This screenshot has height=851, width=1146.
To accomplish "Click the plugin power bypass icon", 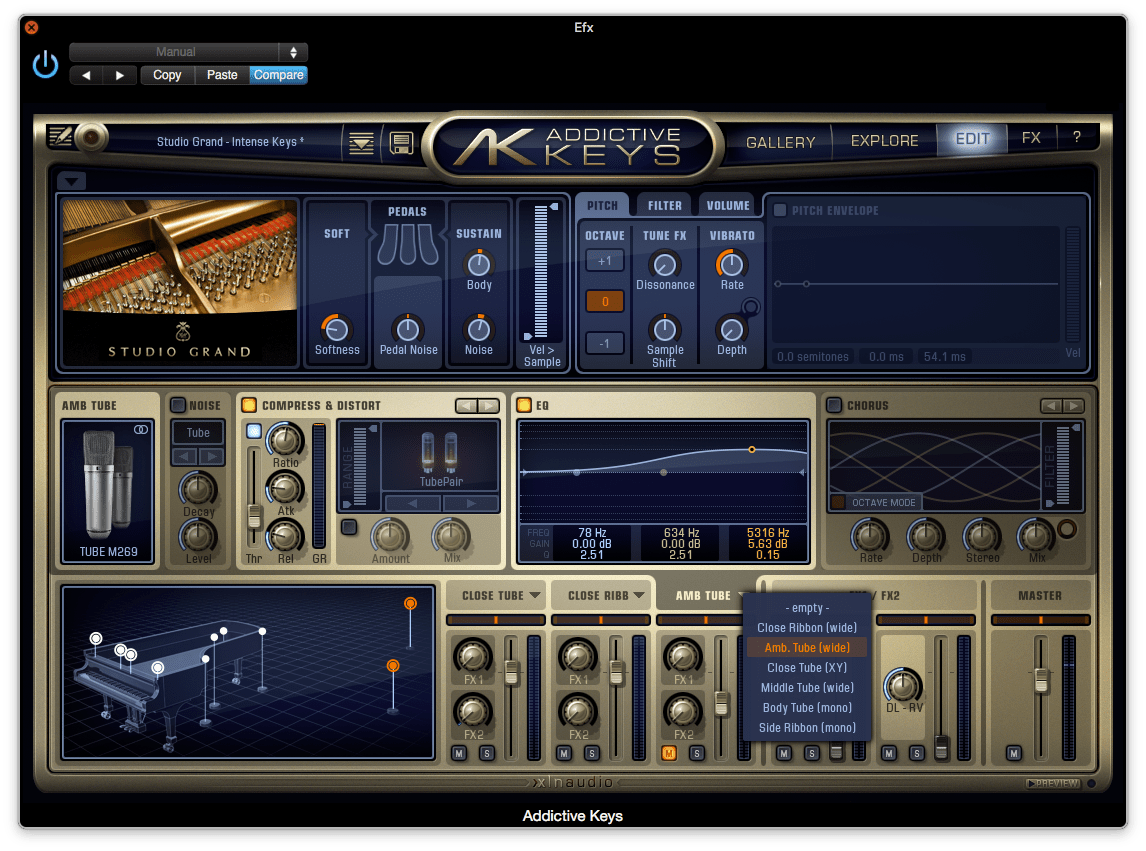I will (45, 64).
